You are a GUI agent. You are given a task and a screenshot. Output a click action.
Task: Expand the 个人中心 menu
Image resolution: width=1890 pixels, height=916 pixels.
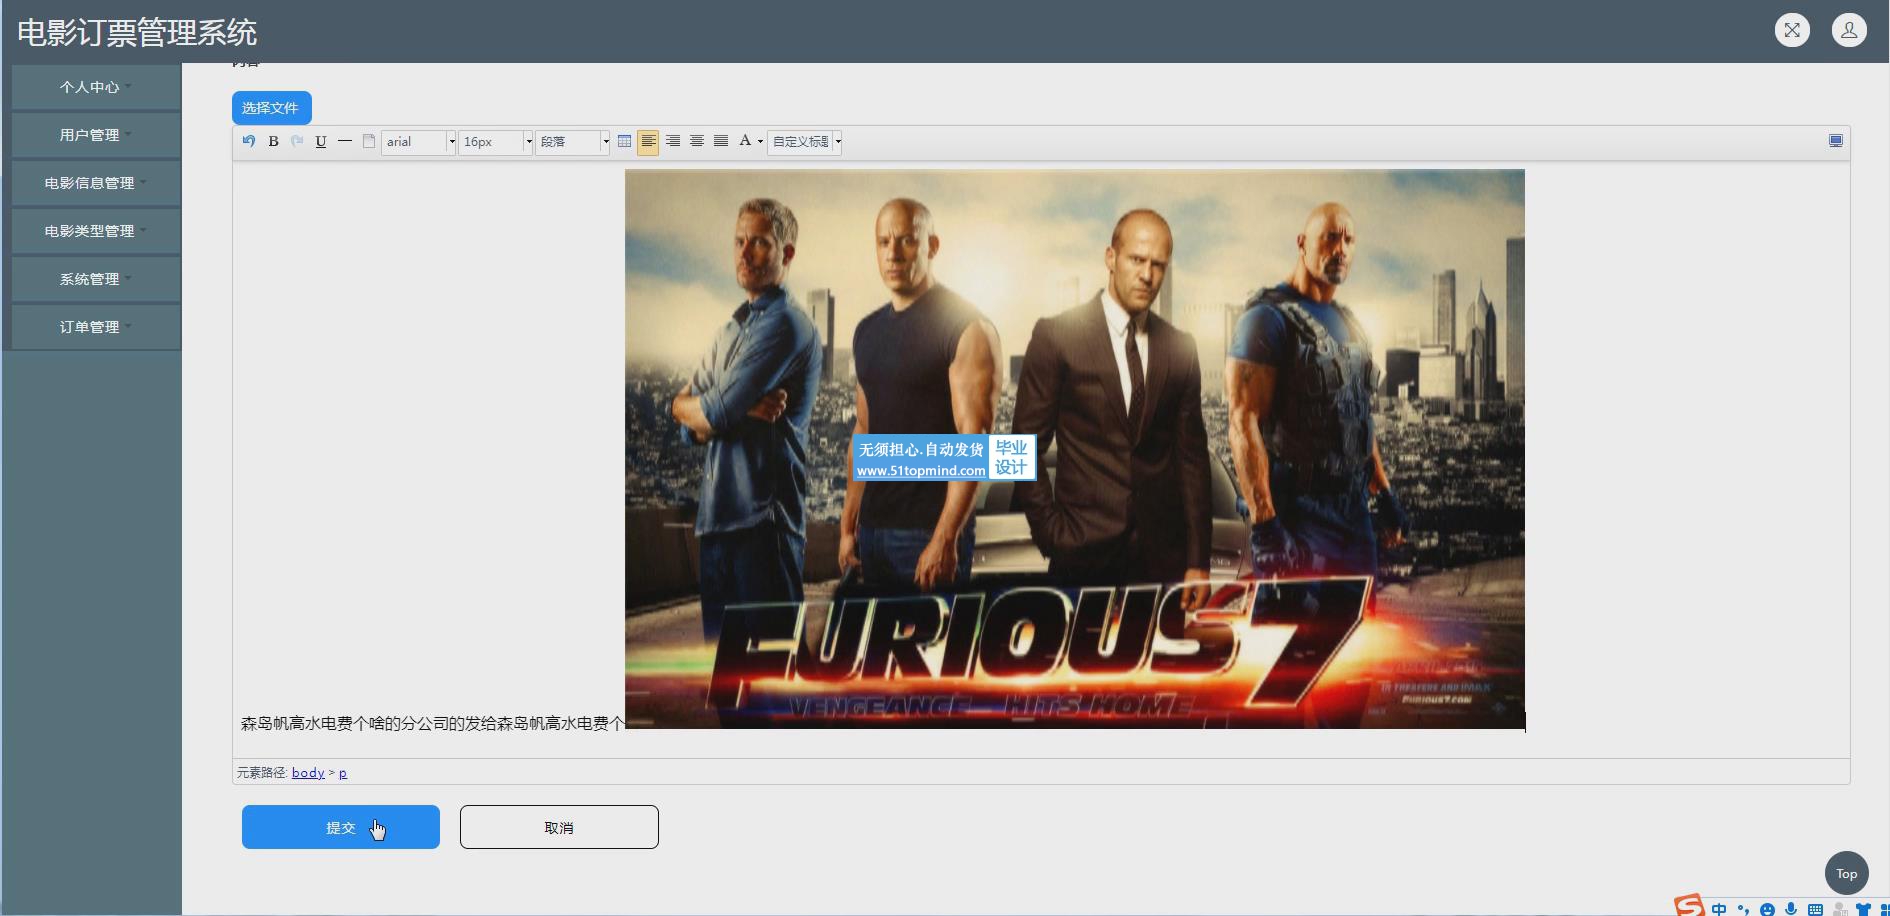96,87
